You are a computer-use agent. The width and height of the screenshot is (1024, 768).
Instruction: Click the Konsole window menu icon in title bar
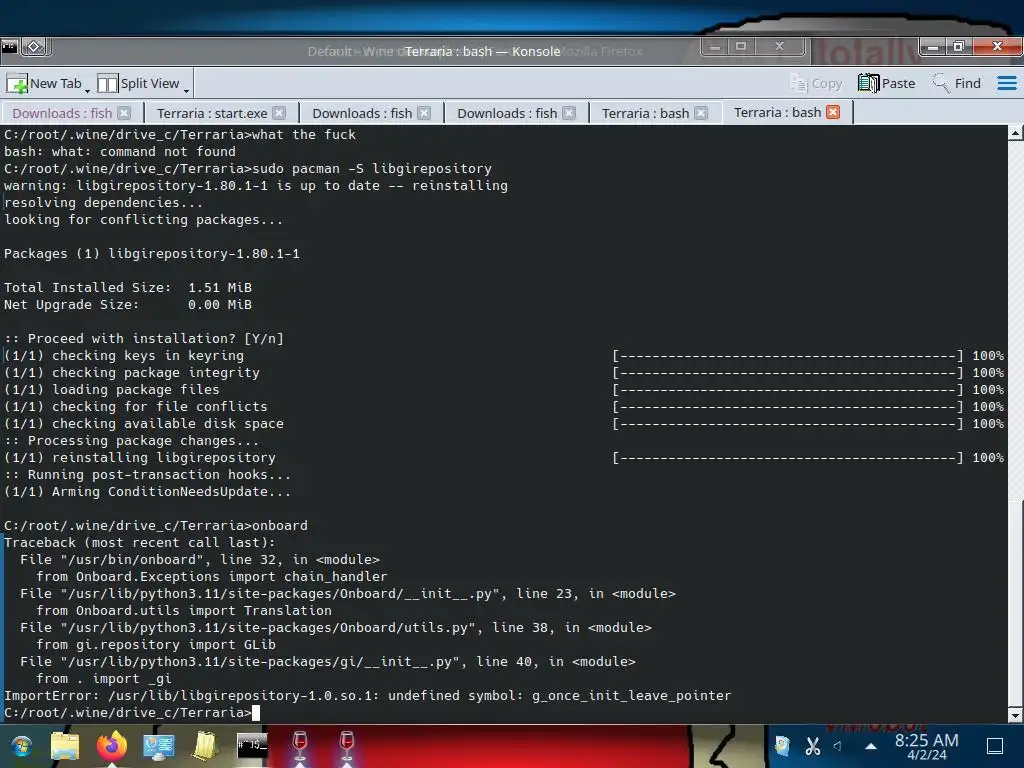pos(9,47)
